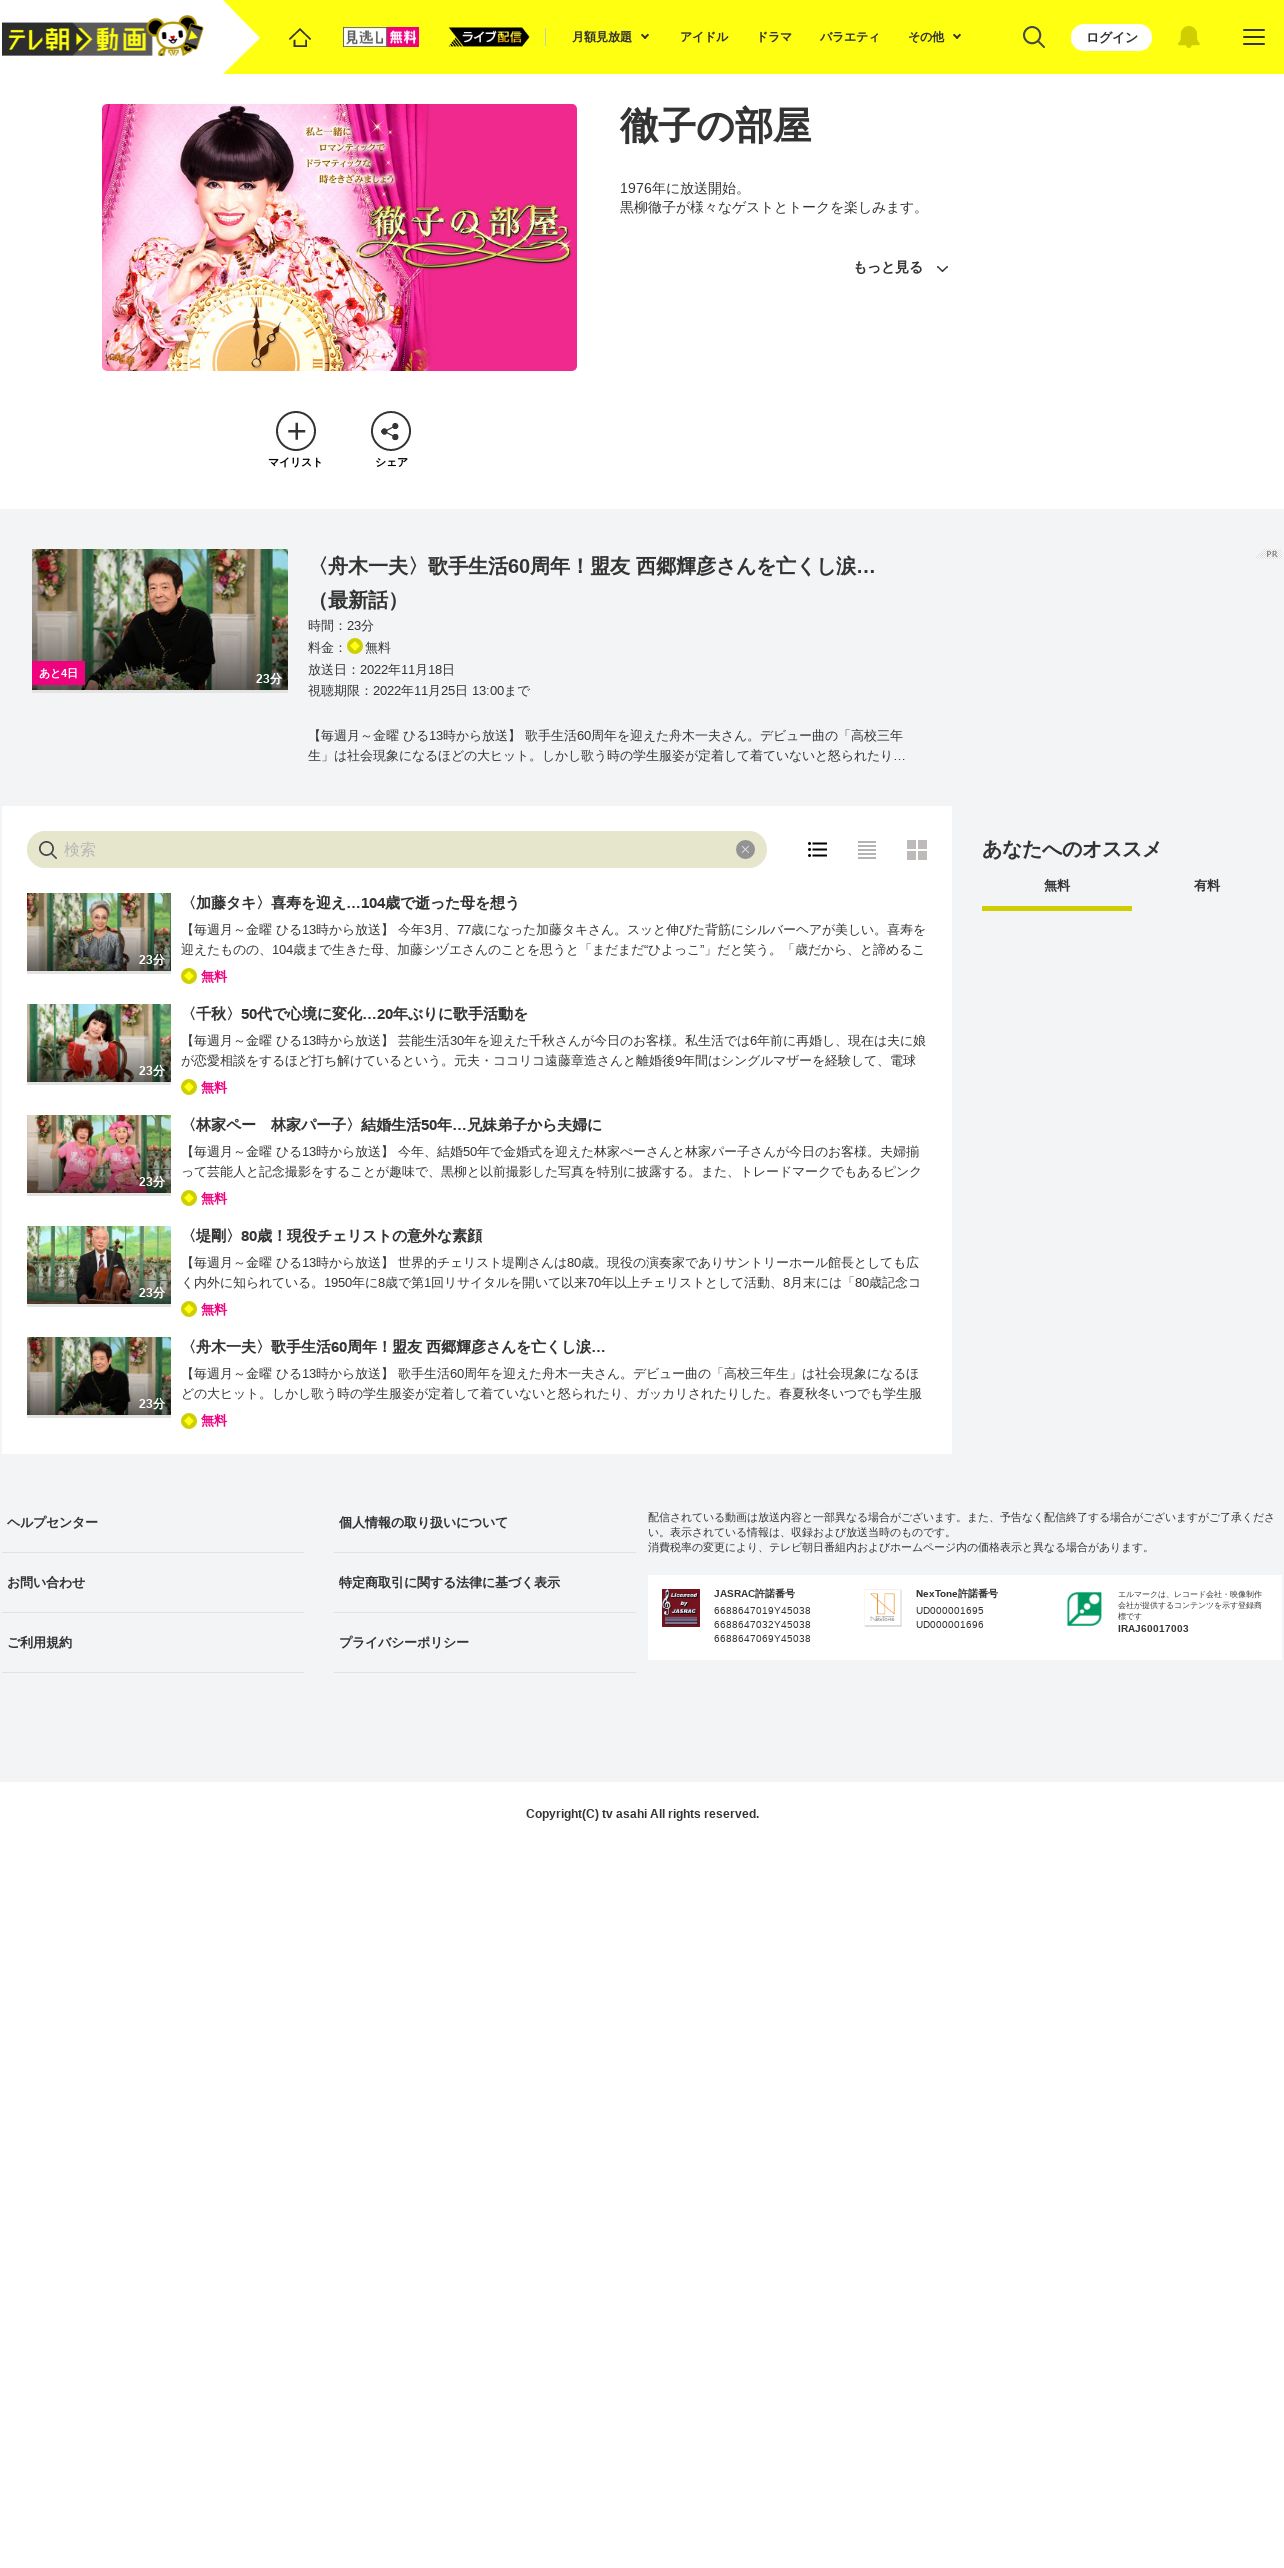Open バラエティ category
This screenshot has height=2568, width=1284.
(850, 37)
